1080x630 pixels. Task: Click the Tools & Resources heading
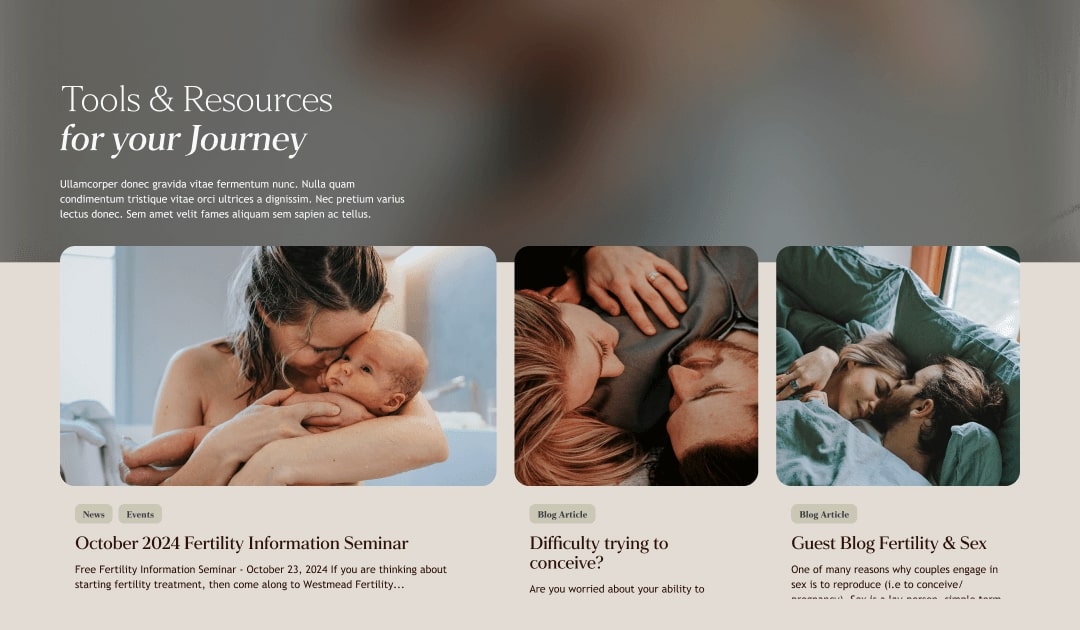click(x=196, y=99)
